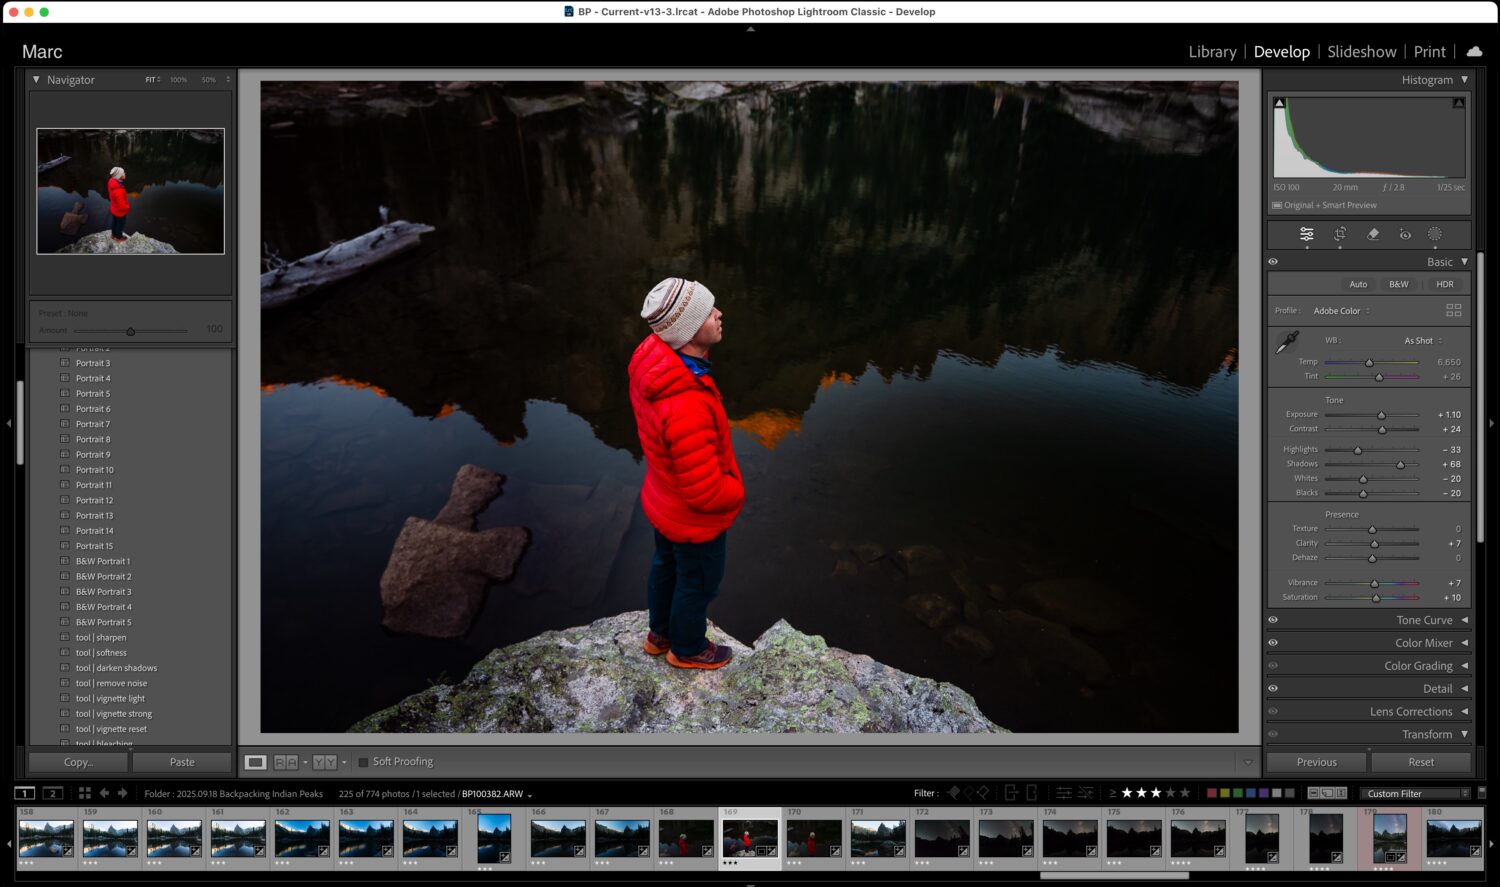Enable the Soft Proofing checkbox
The width and height of the screenshot is (1500, 887).
click(363, 762)
